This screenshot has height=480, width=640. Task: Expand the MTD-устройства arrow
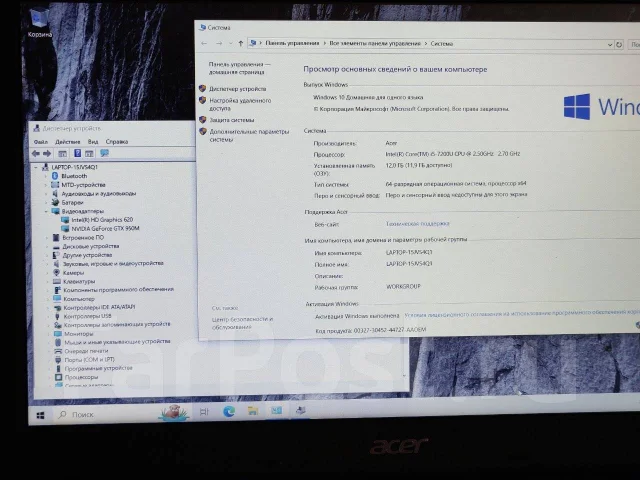pyautogui.click(x=45, y=185)
